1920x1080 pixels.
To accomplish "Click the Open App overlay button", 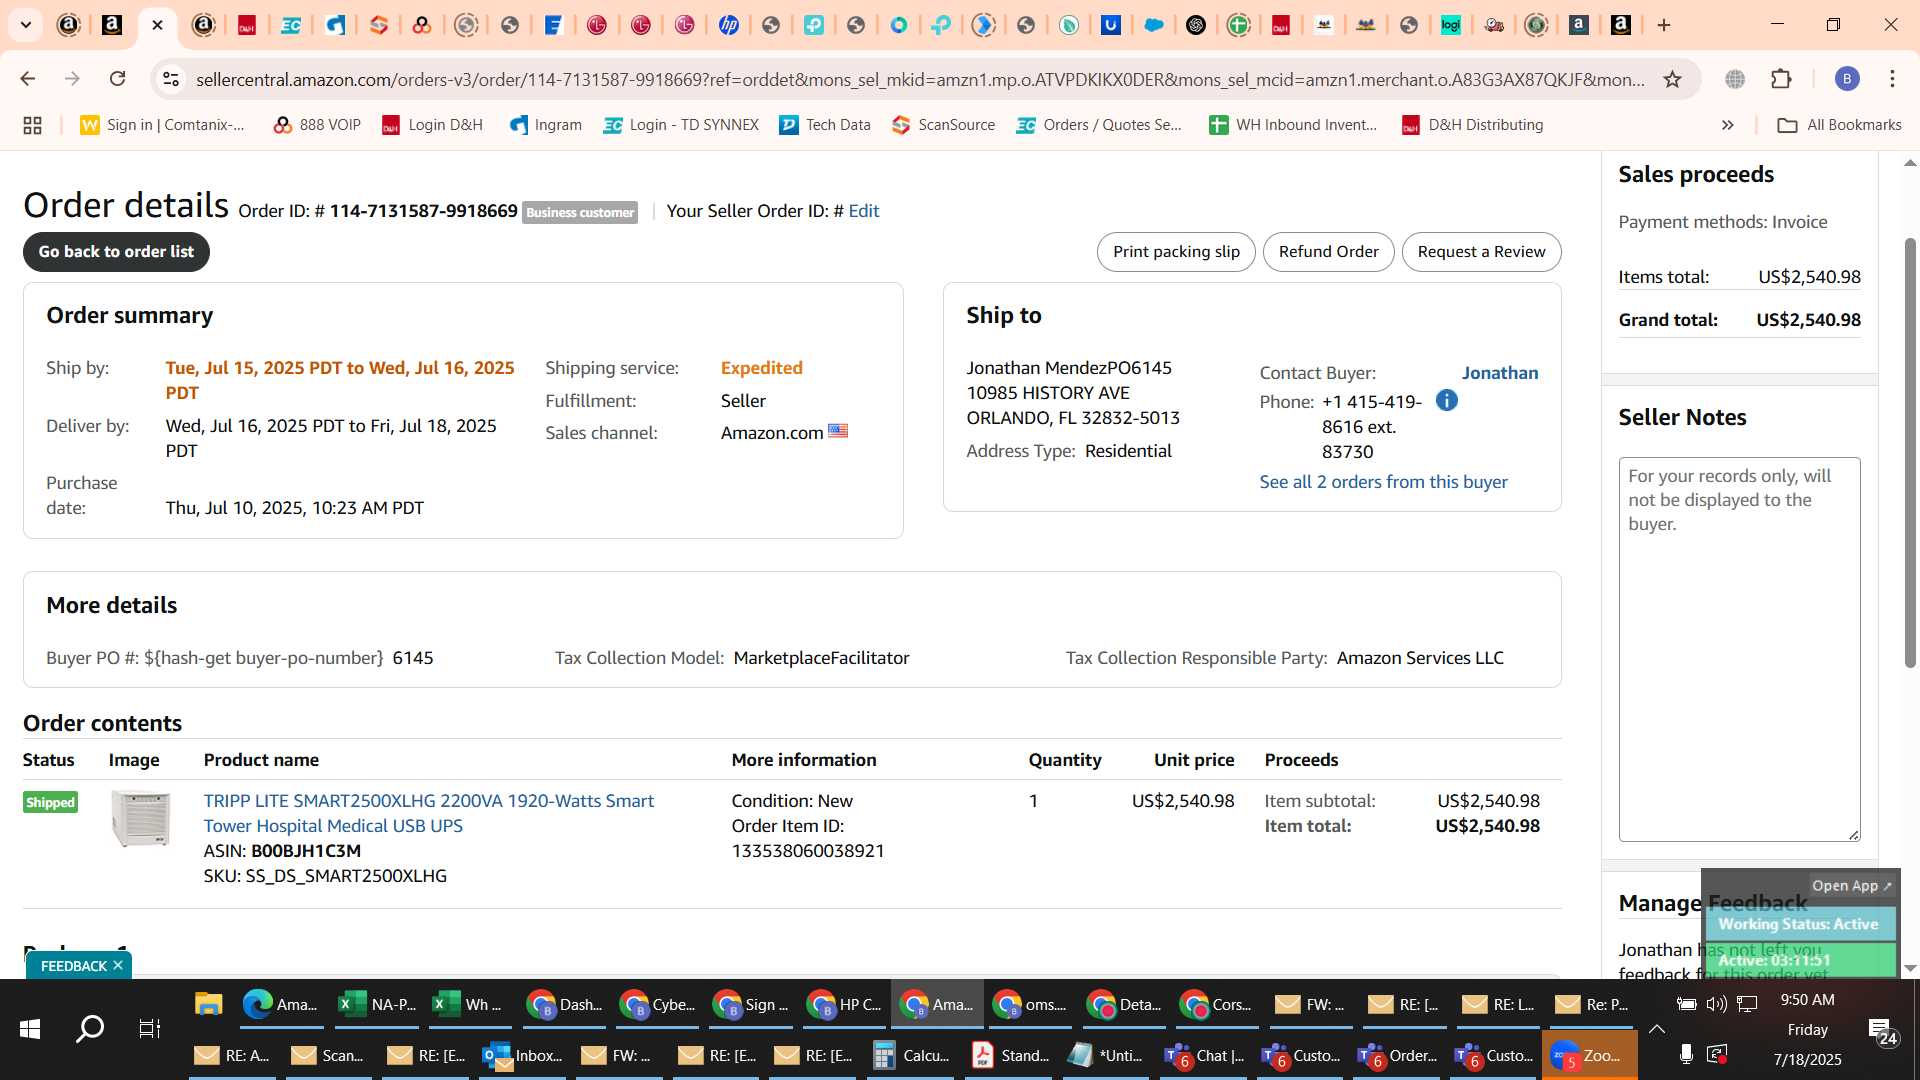I will click(x=1852, y=886).
